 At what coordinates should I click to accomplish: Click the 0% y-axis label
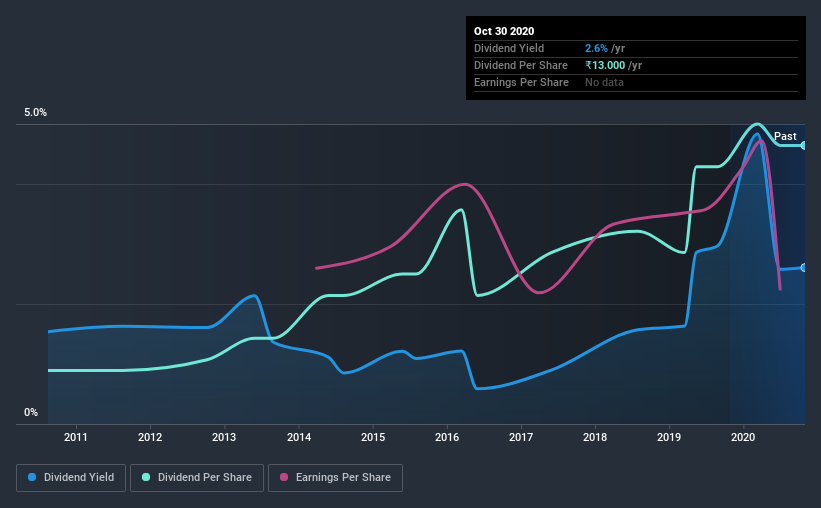pyautogui.click(x=31, y=412)
